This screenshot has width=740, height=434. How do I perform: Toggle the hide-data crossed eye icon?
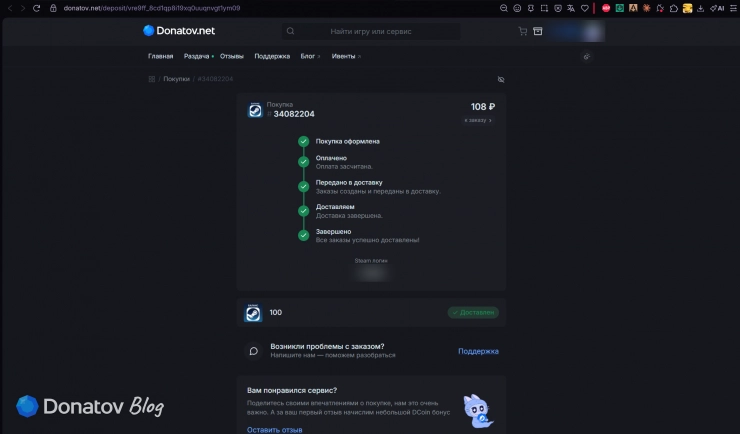[x=501, y=79]
